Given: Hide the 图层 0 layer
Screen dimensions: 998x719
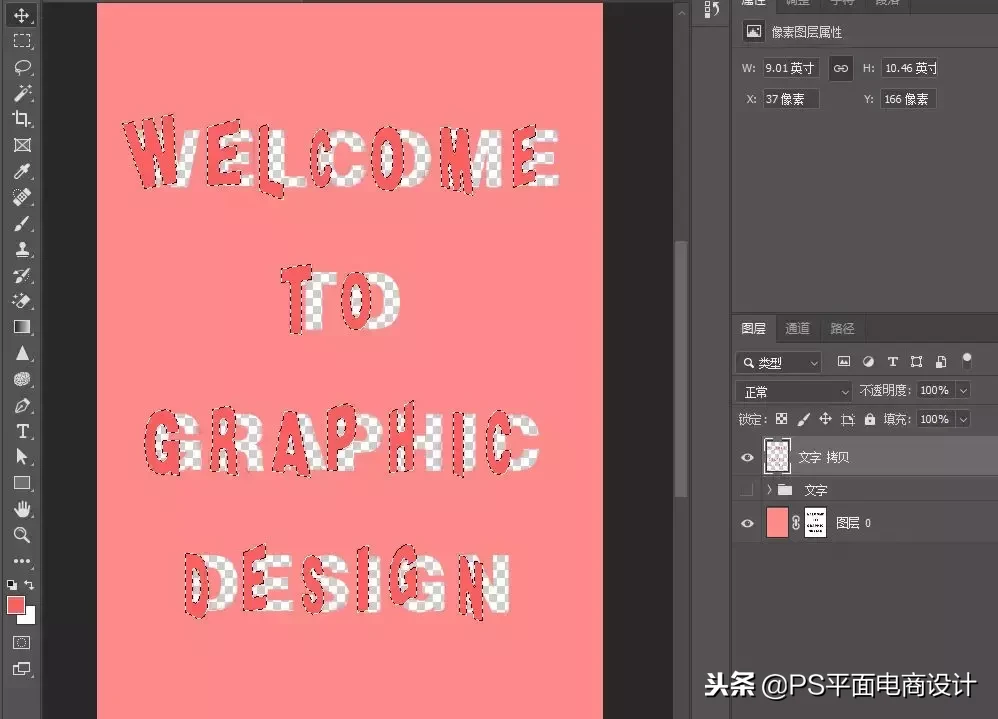Looking at the screenshot, I should (747, 524).
